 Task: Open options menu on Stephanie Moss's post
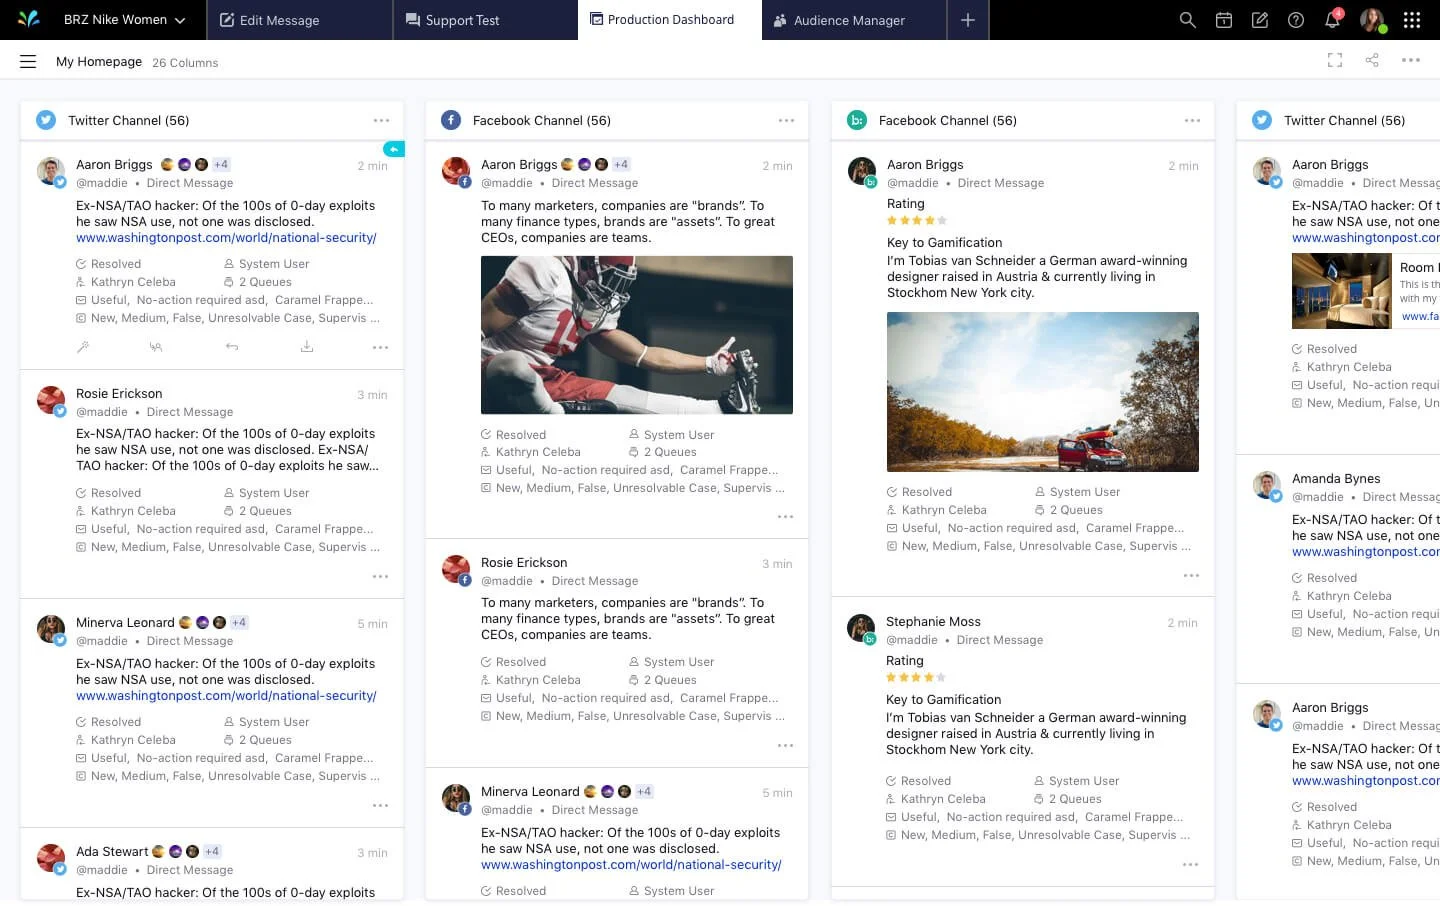click(x=1191, y=864)
